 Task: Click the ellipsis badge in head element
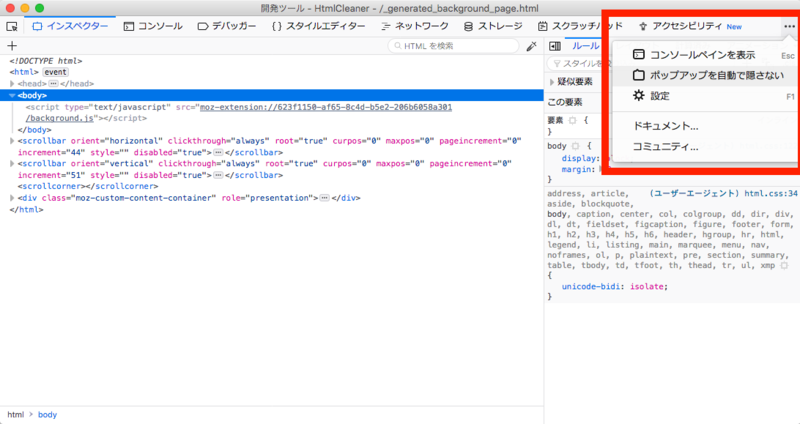point(53,84)
